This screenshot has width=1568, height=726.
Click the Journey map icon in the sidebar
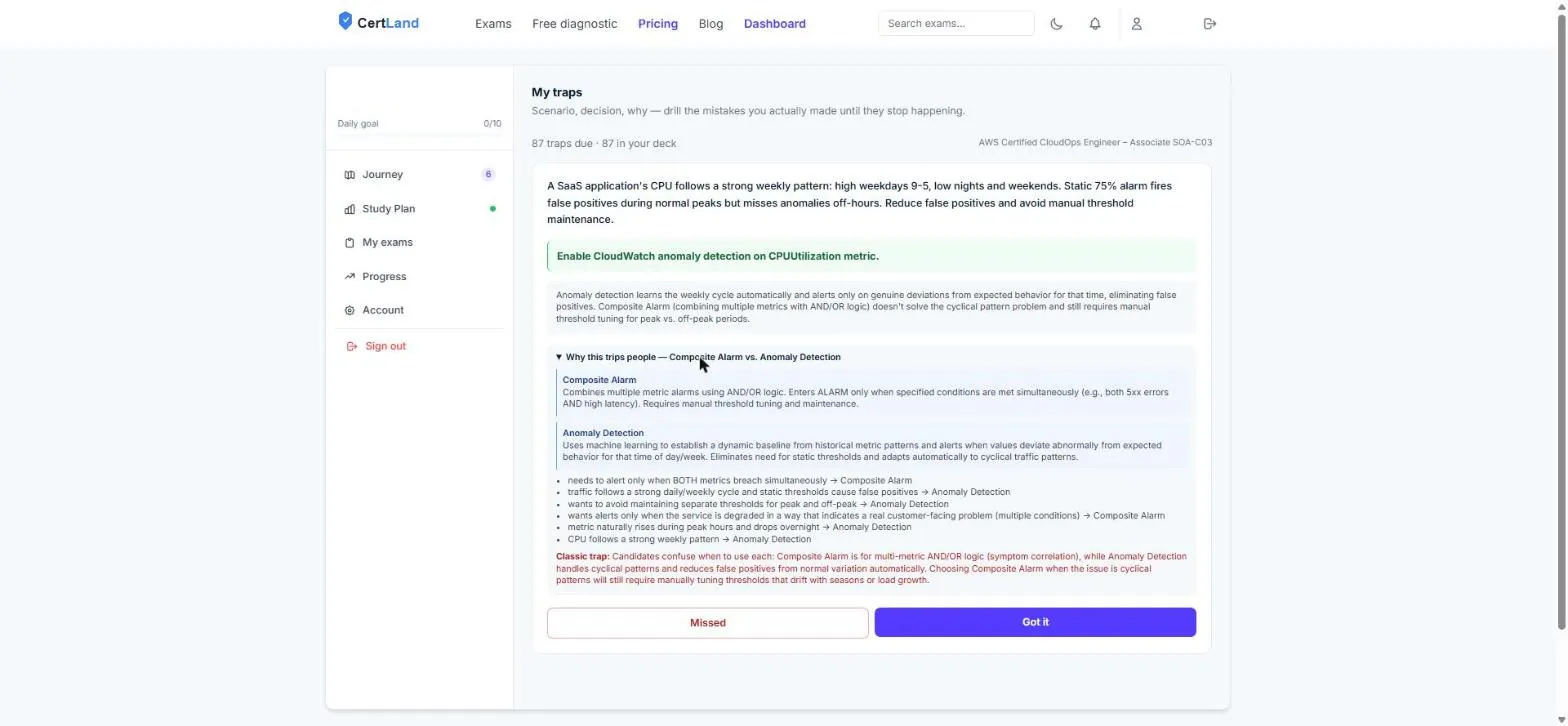click(x=349, y=175)
